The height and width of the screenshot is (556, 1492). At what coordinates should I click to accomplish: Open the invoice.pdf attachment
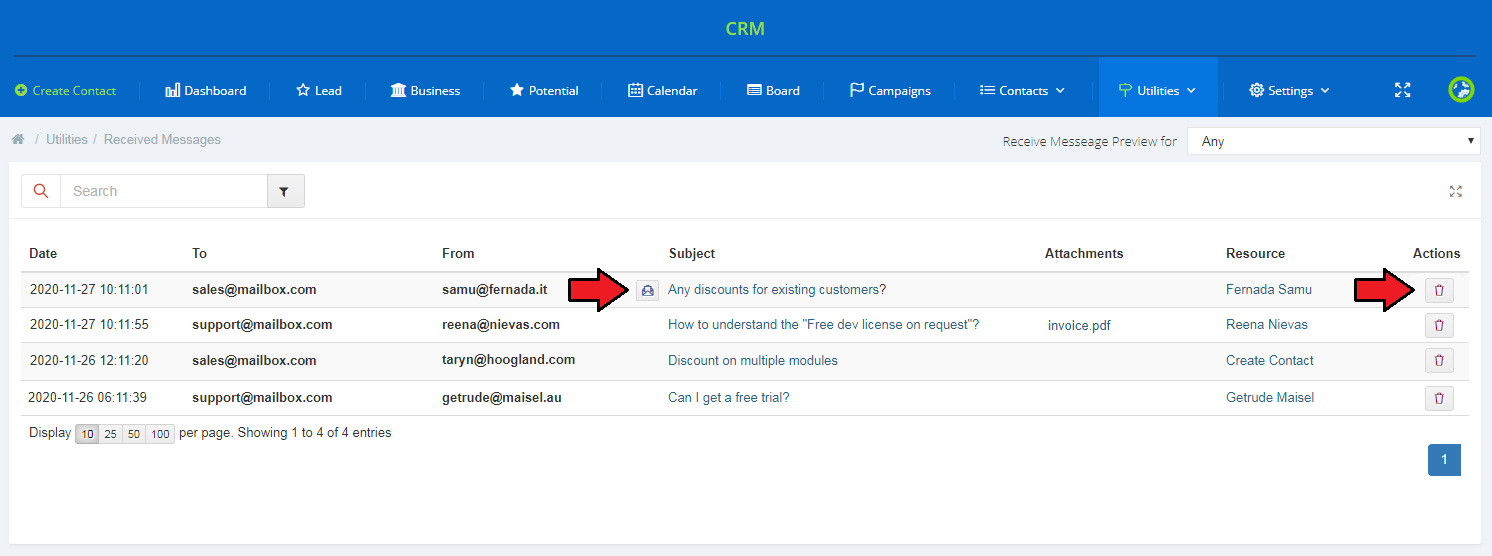pyautogui.click(x=1079, y=325)
